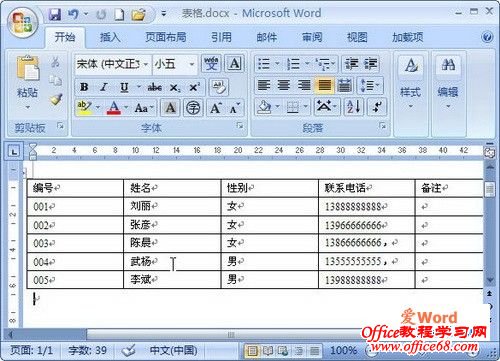Toggle character shading A button
500x361 pixels.
coord(170,108)
